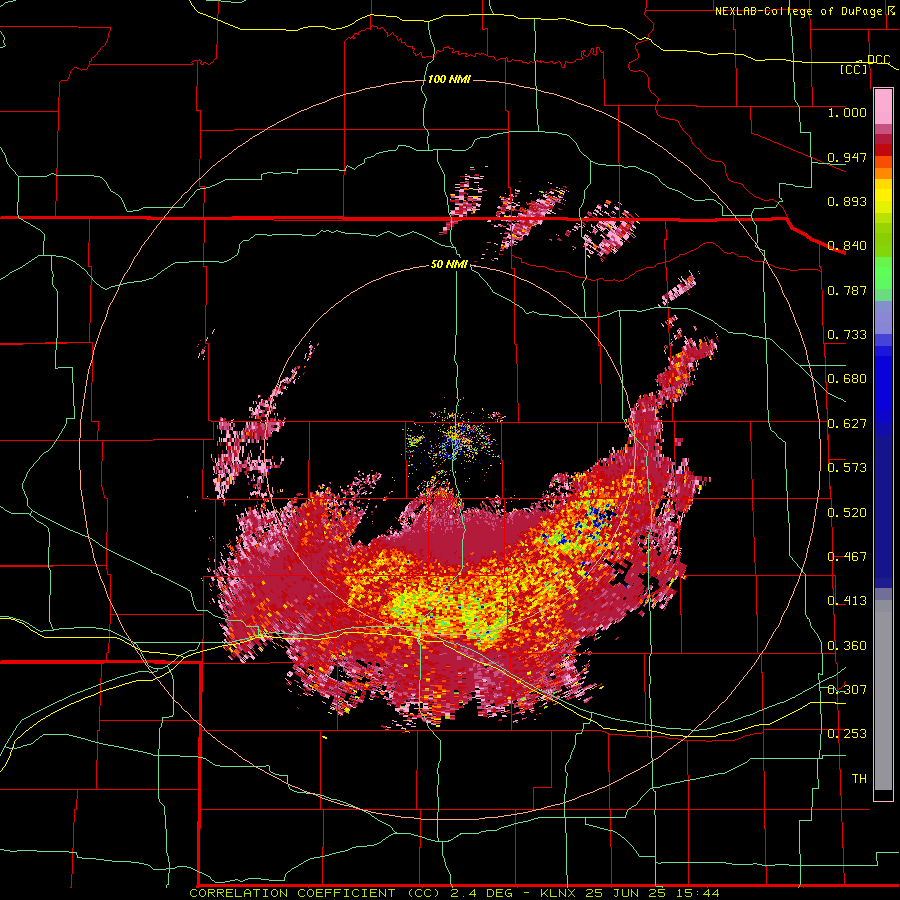Click the TH threshold label on legend
This screenshot has height=900, width=900.
(859, 779)
